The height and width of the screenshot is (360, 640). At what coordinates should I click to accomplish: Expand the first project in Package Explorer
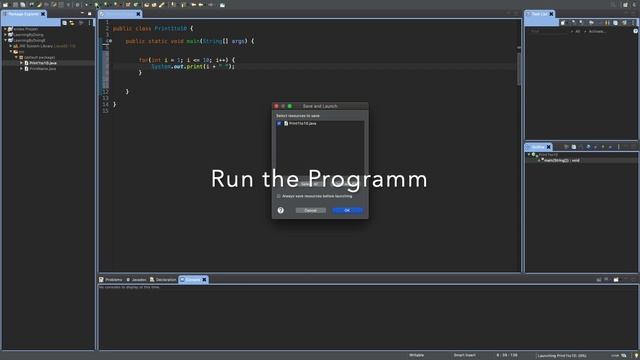pos(5,29)
